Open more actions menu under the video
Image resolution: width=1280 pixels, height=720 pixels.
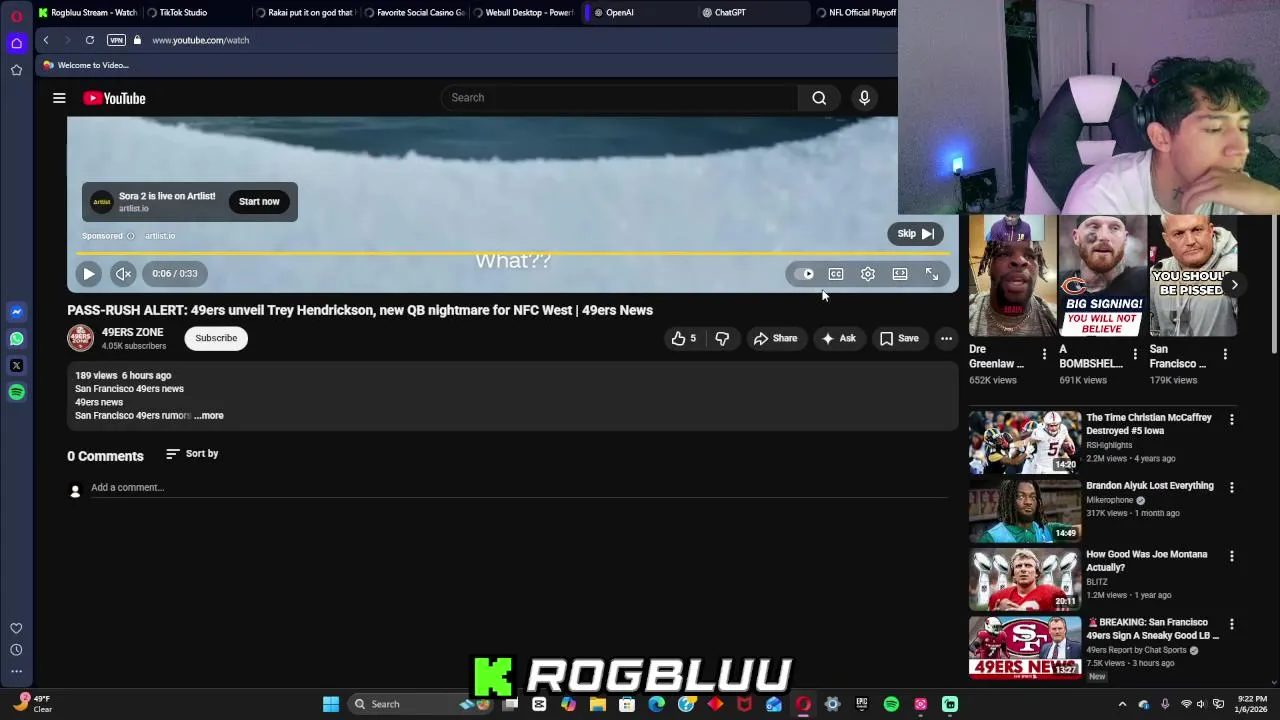946,339
